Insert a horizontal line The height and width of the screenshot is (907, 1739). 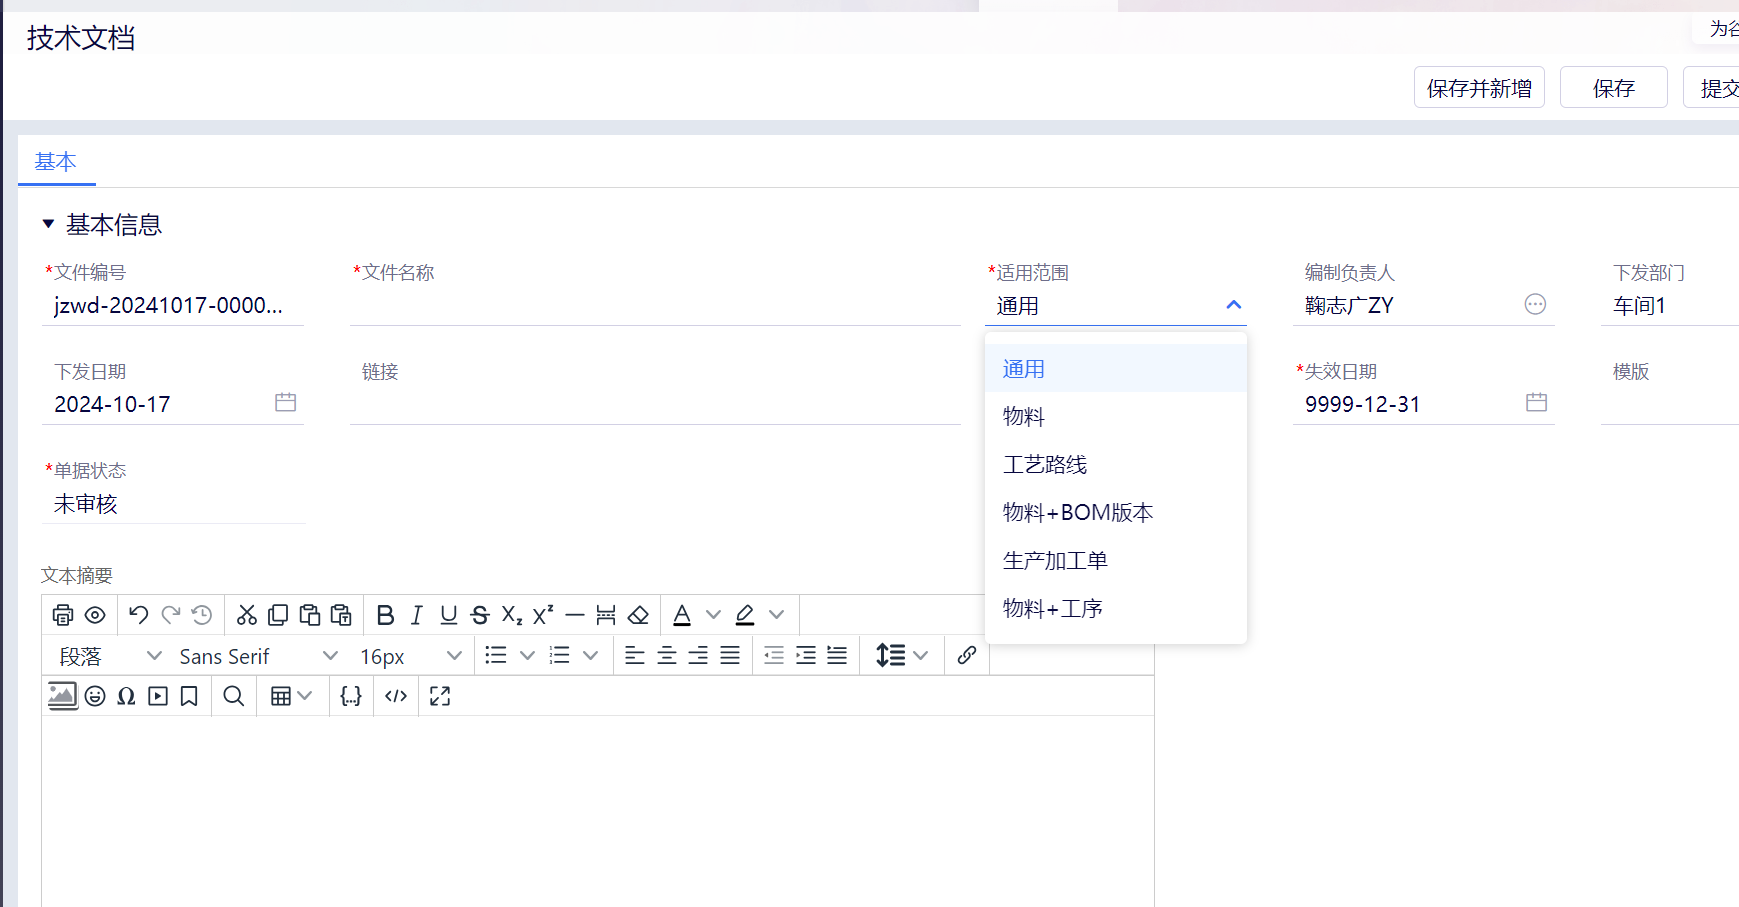574,615
